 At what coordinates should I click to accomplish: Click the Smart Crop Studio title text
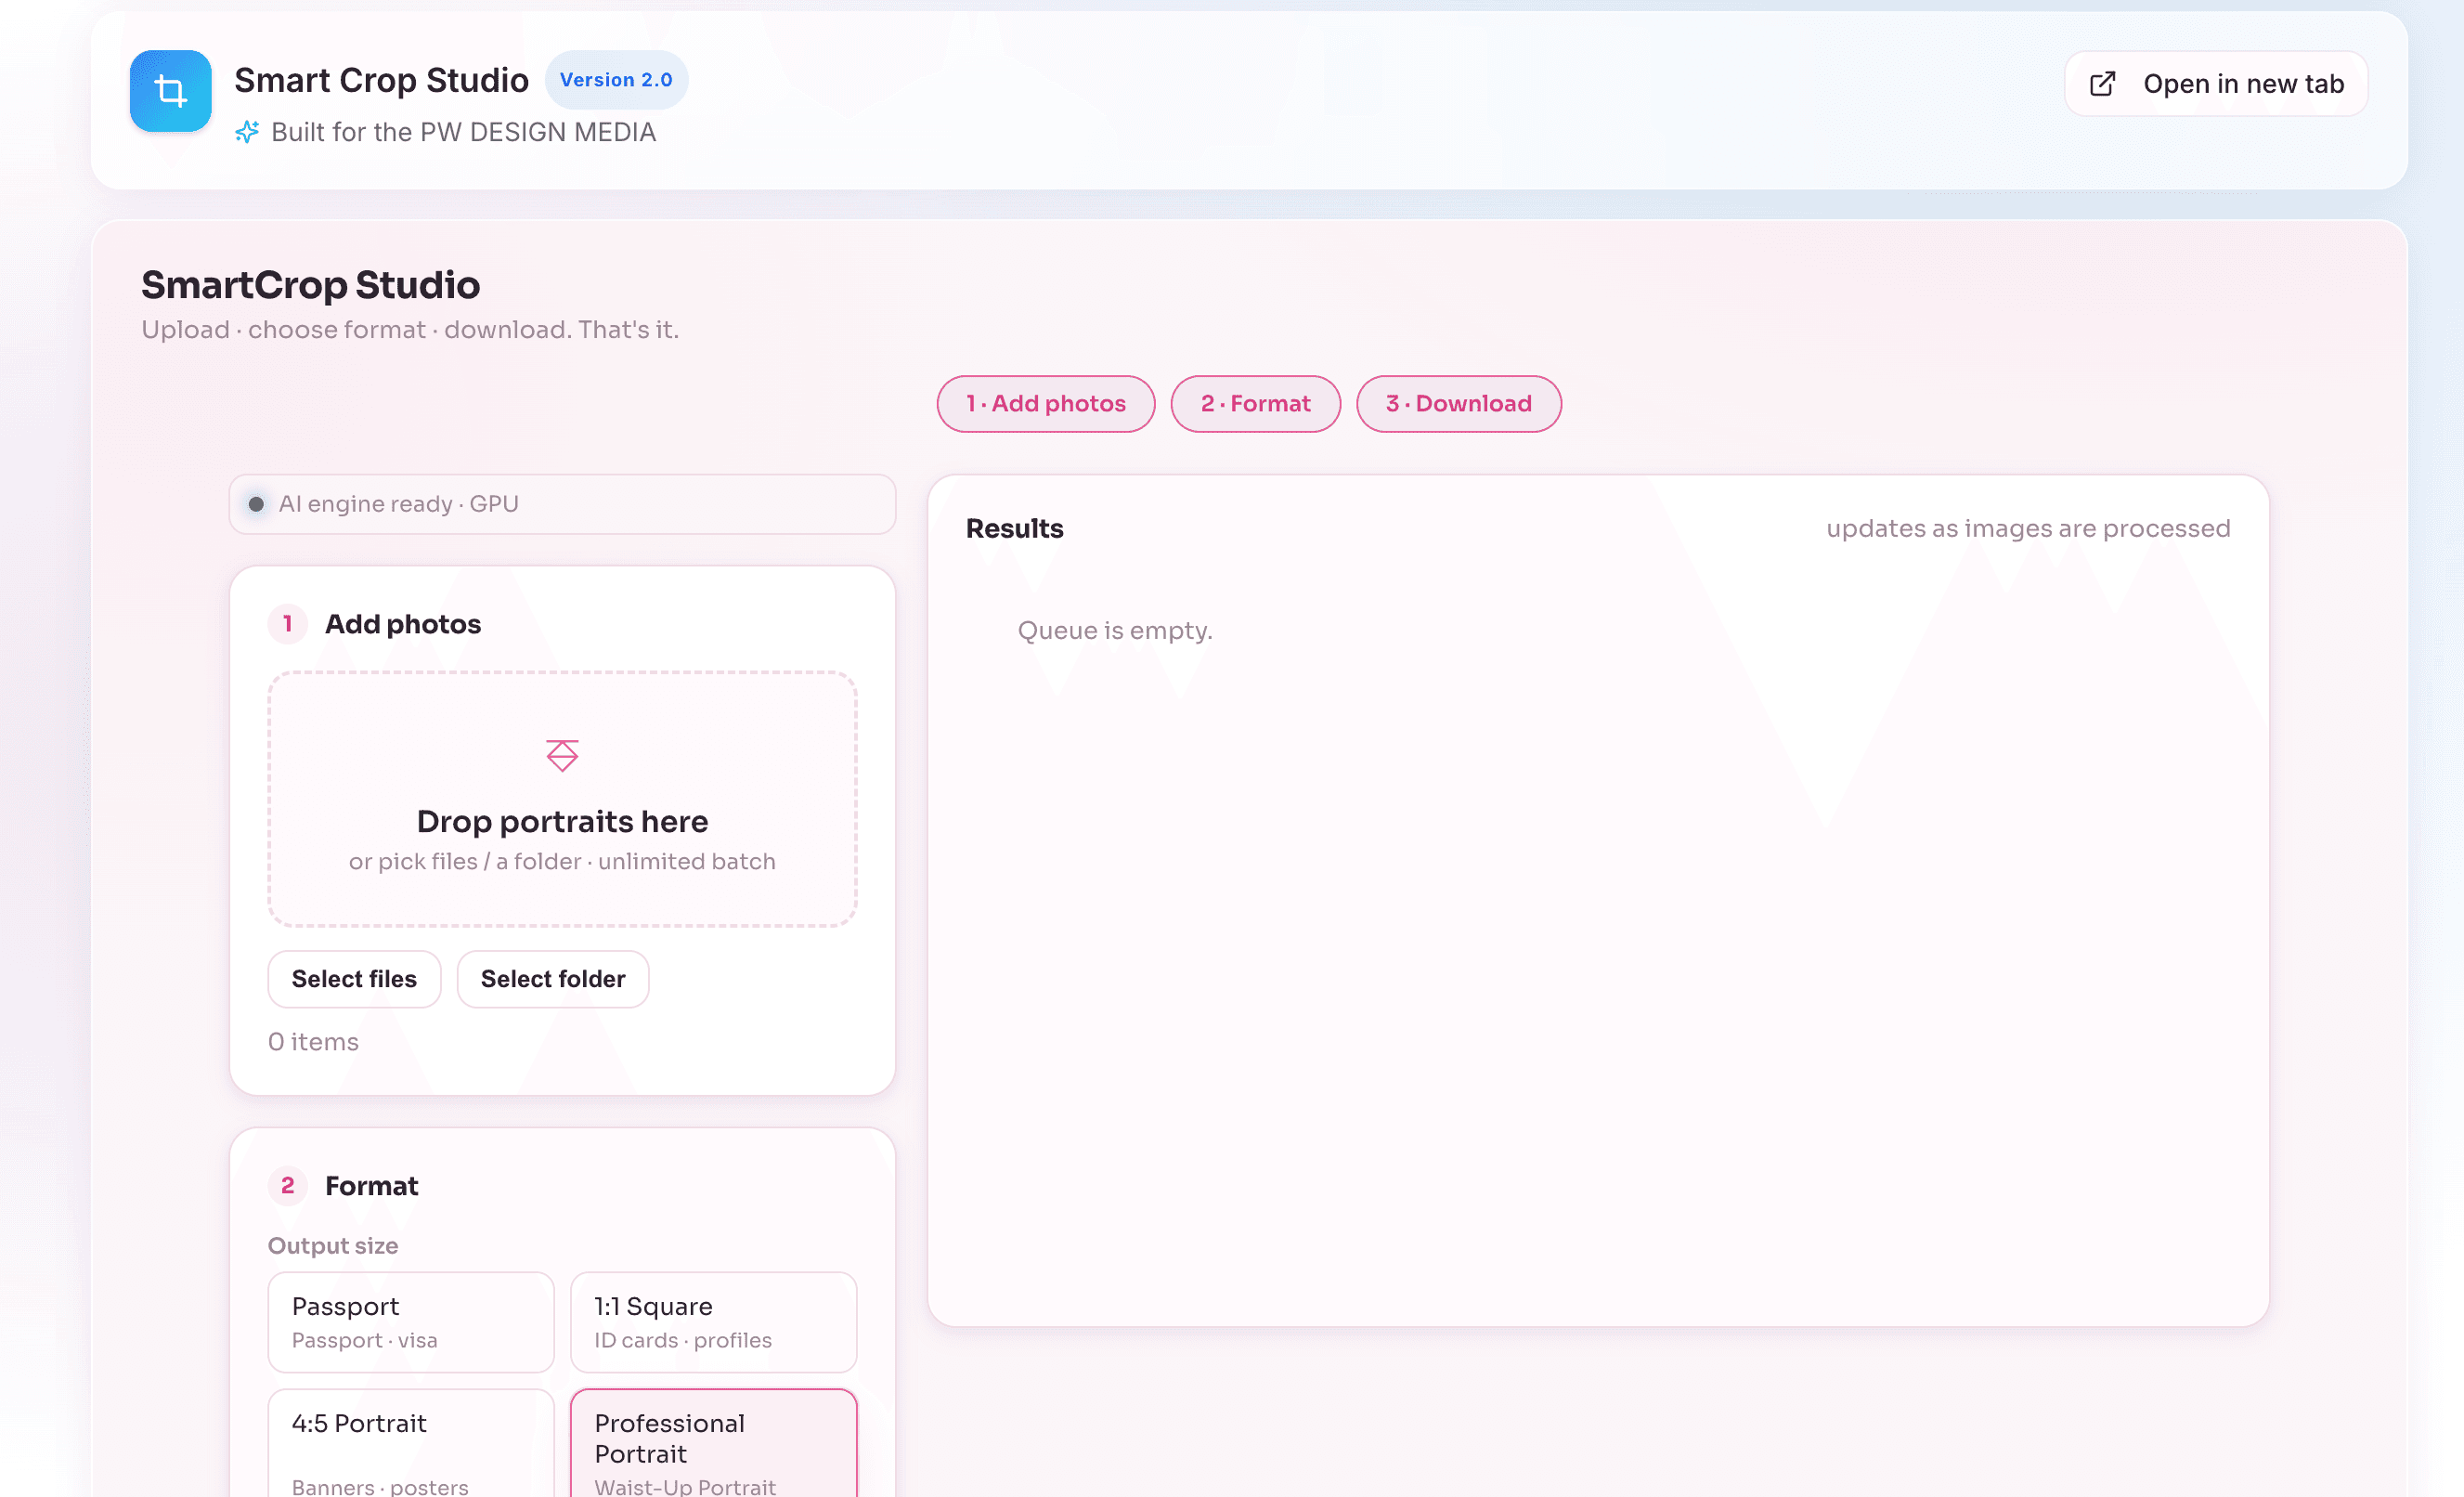(381, 80)
